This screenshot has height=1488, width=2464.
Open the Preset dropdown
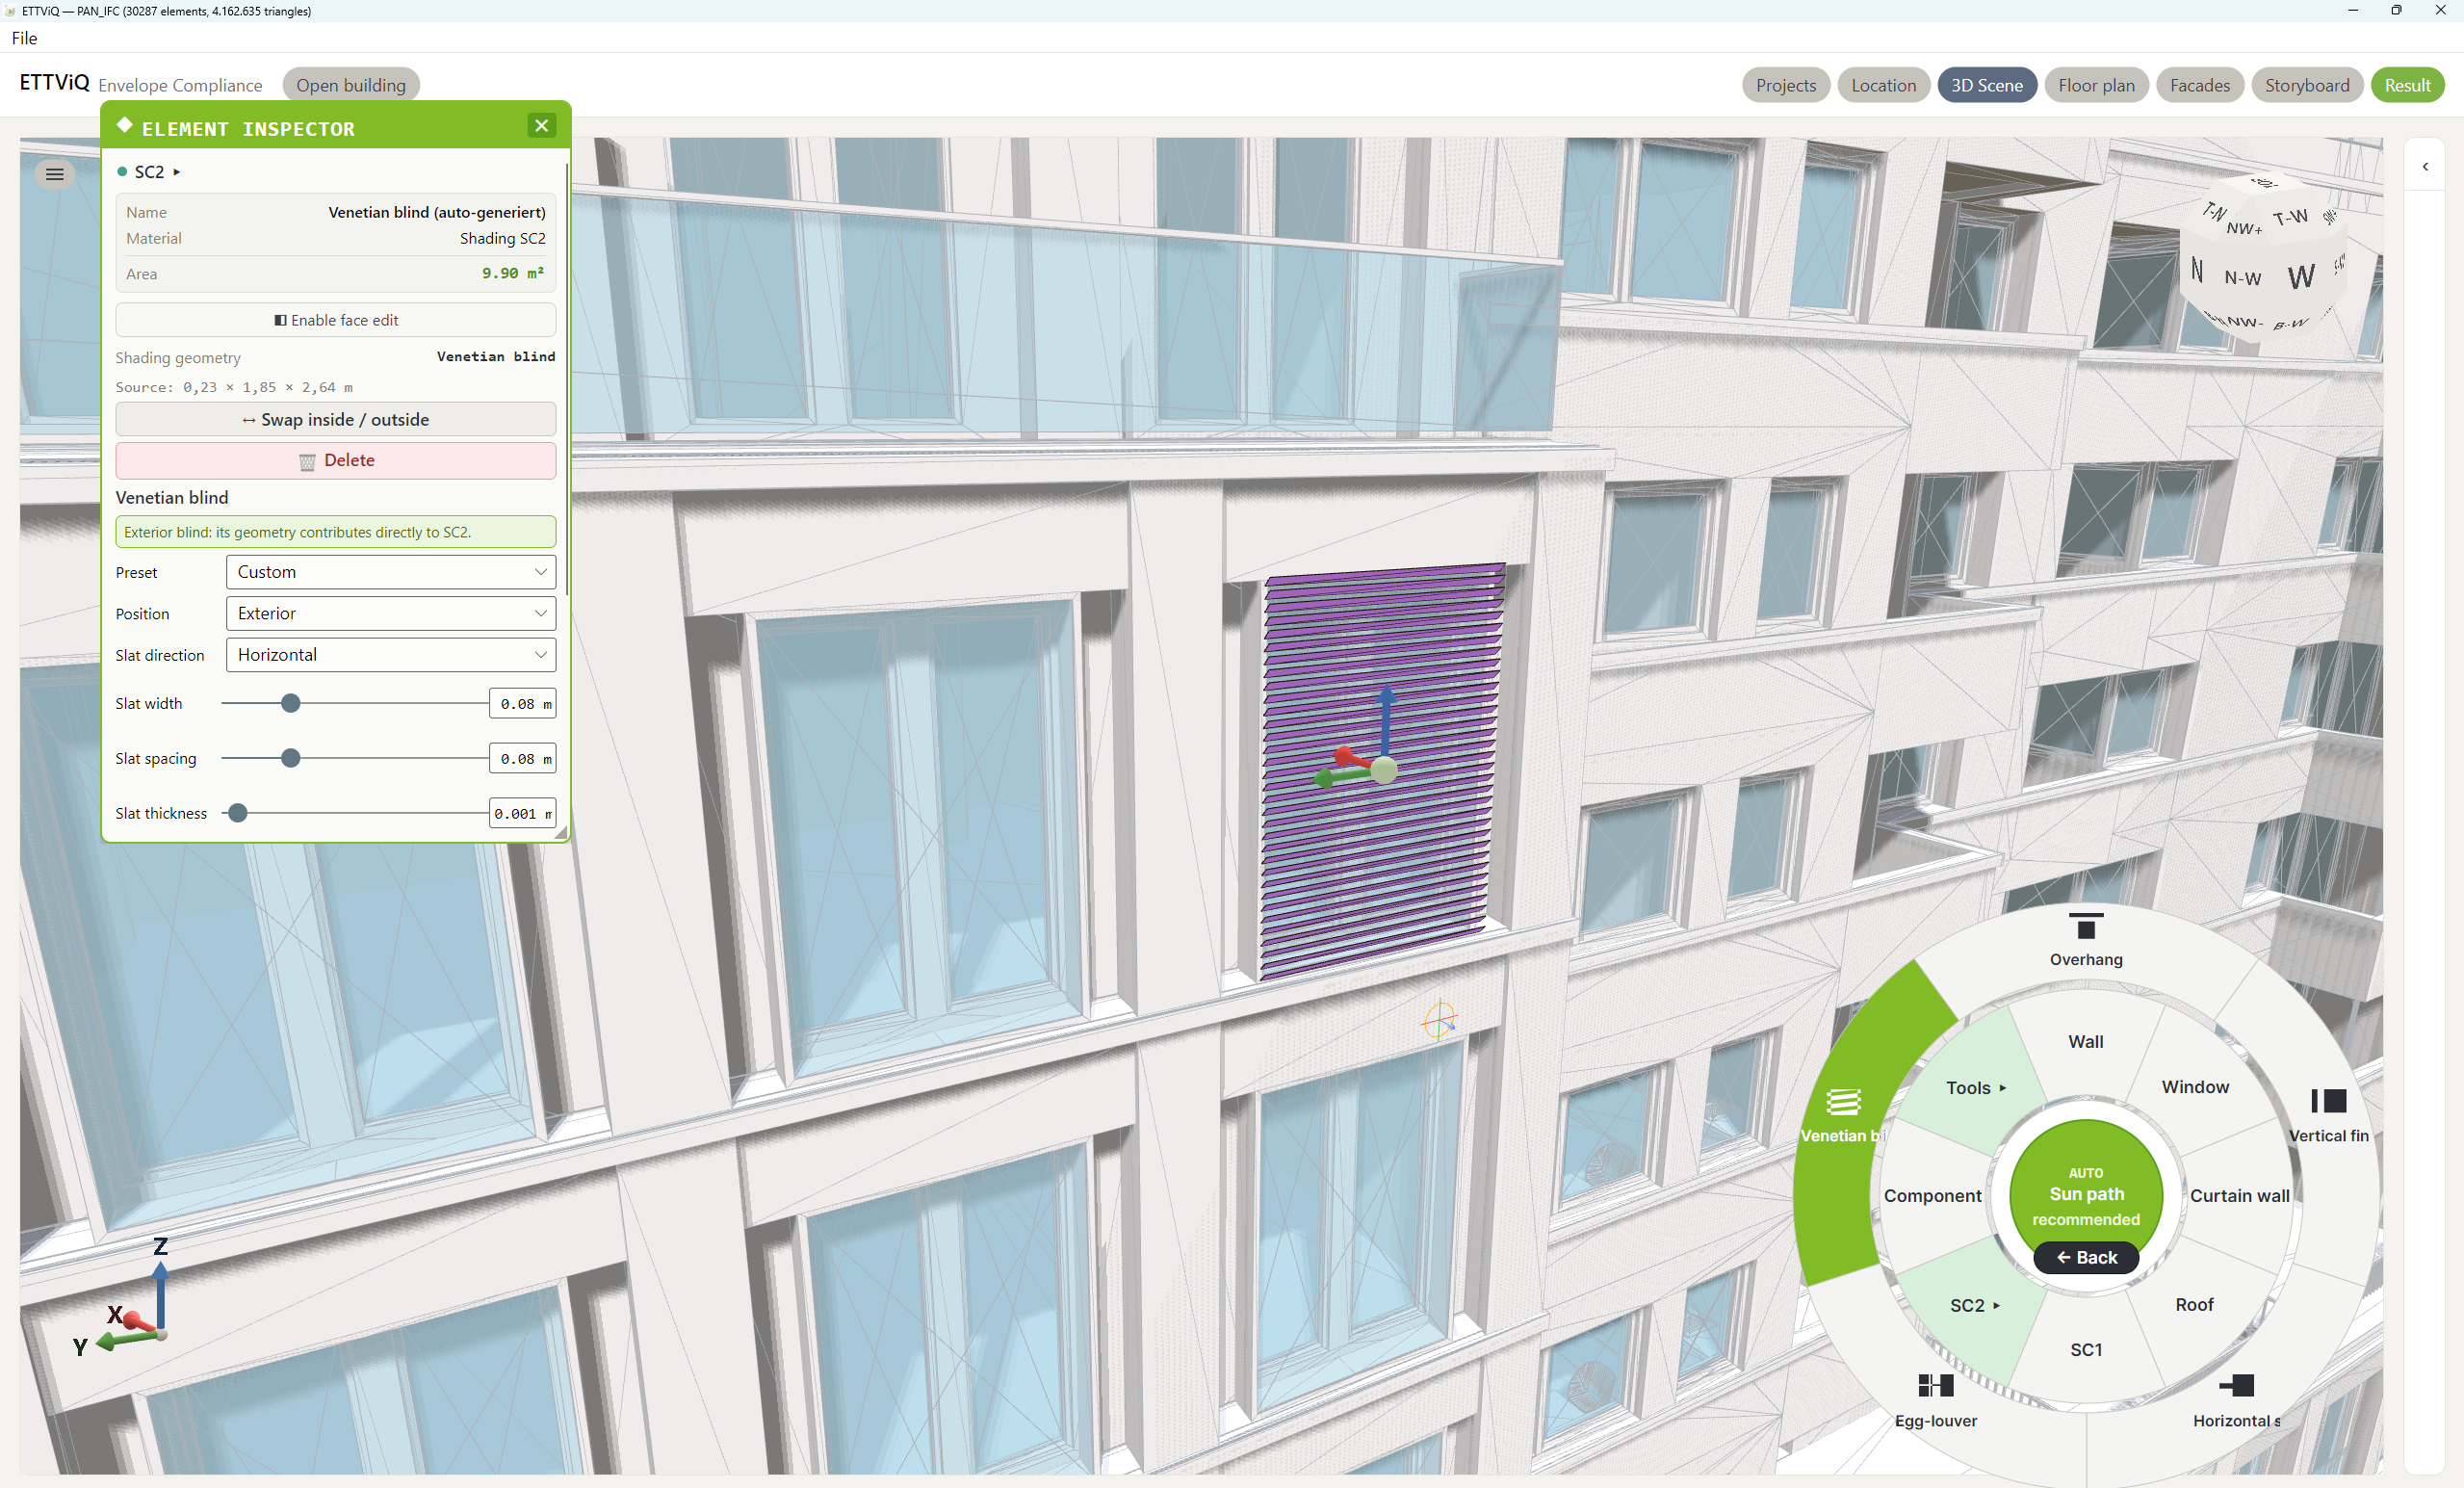pyautogui.click(x=391, y=572)
